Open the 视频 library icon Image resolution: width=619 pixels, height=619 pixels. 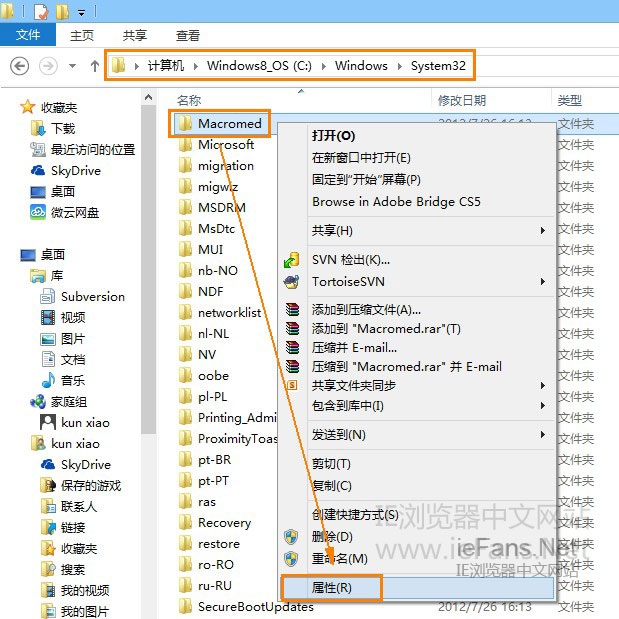click(x=48, y=317)
